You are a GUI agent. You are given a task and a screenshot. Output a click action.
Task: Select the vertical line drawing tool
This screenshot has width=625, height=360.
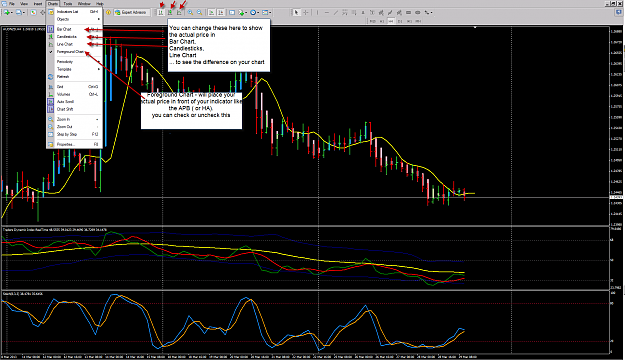coord(317,12)
